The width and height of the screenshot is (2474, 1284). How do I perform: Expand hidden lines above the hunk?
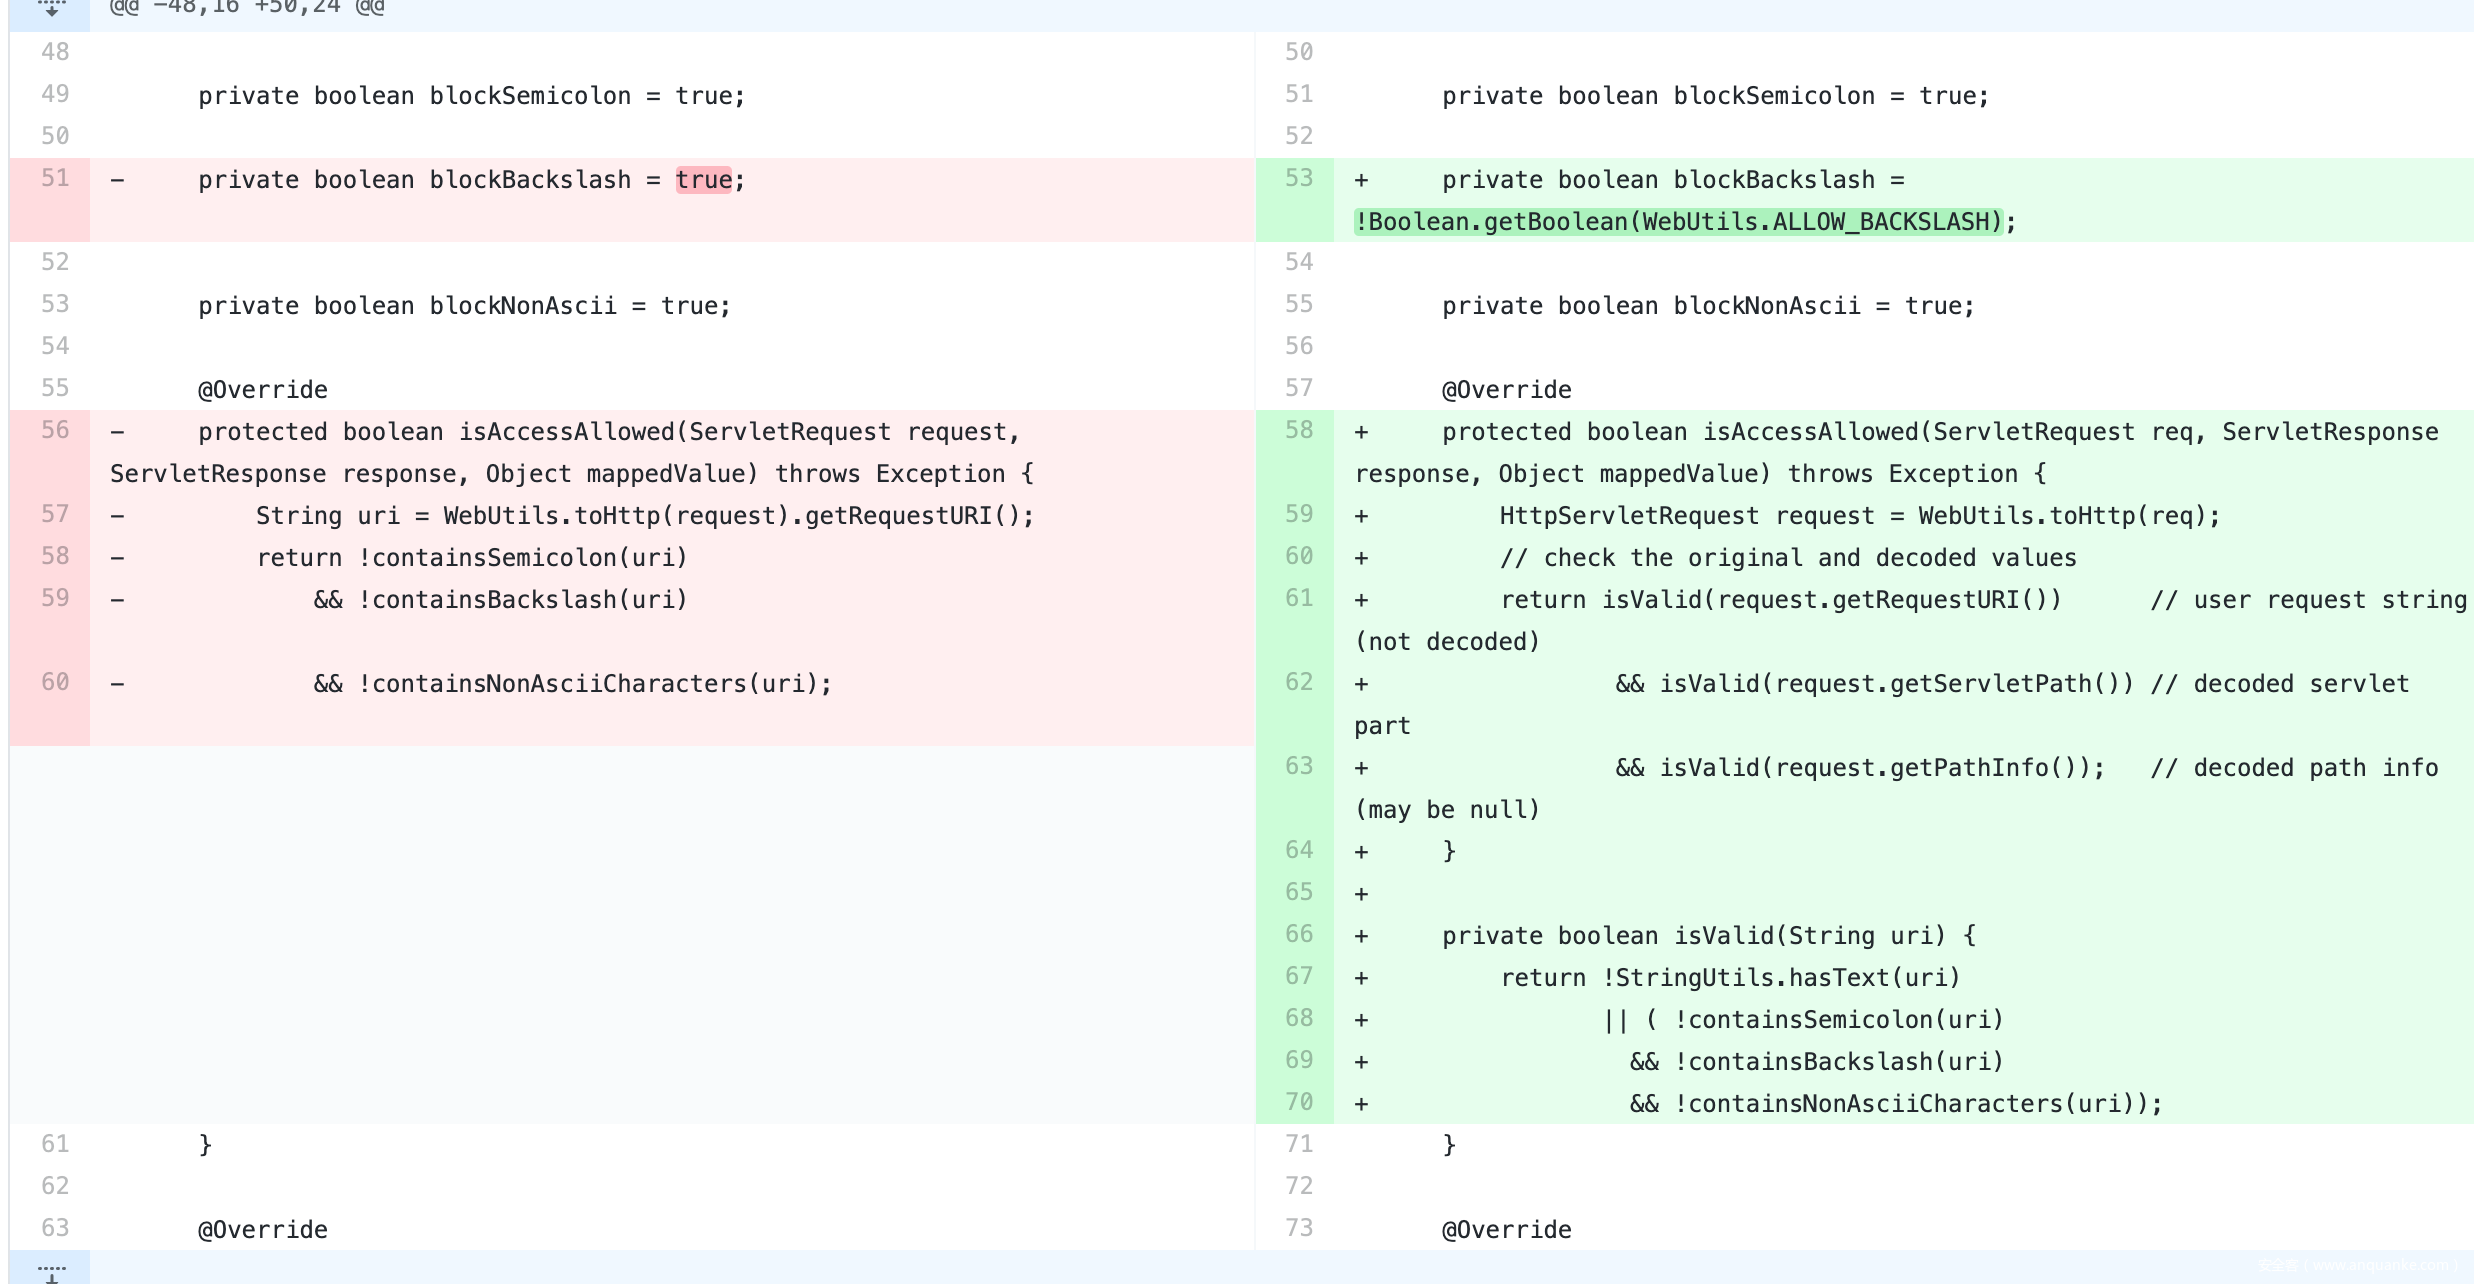pyautogui.click(x=51, y=8)
